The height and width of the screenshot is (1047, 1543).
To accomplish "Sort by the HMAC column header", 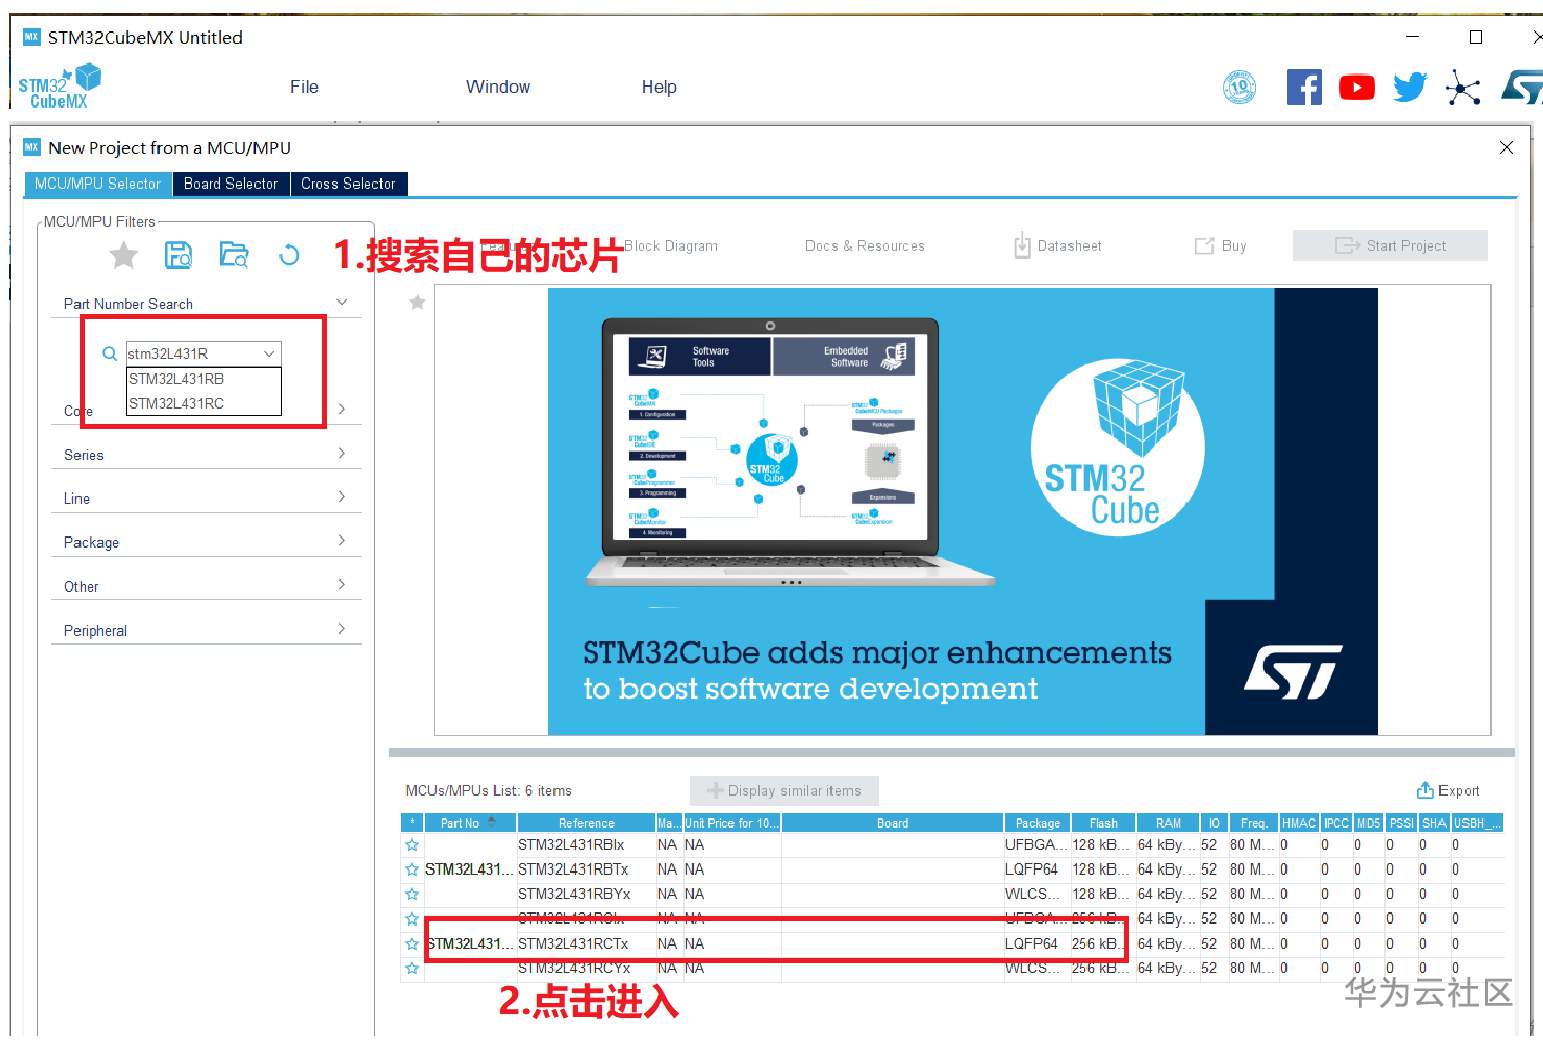I will click(x=1299, y=823).
